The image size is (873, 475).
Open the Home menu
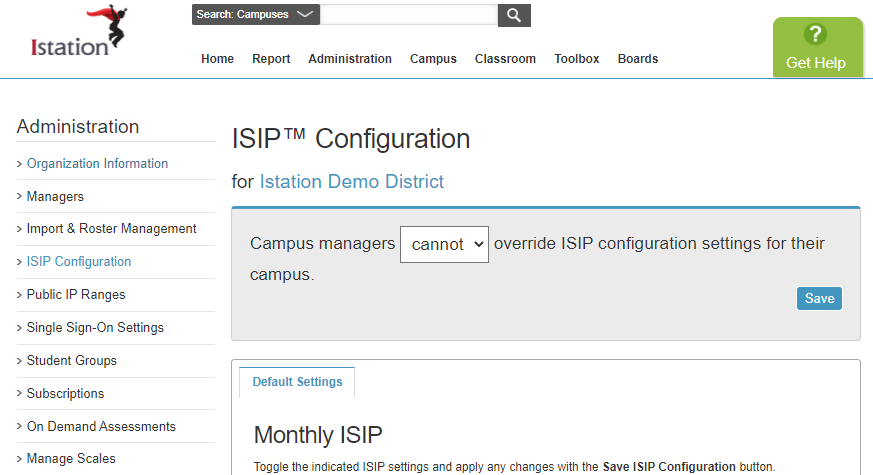pos(217,58)
